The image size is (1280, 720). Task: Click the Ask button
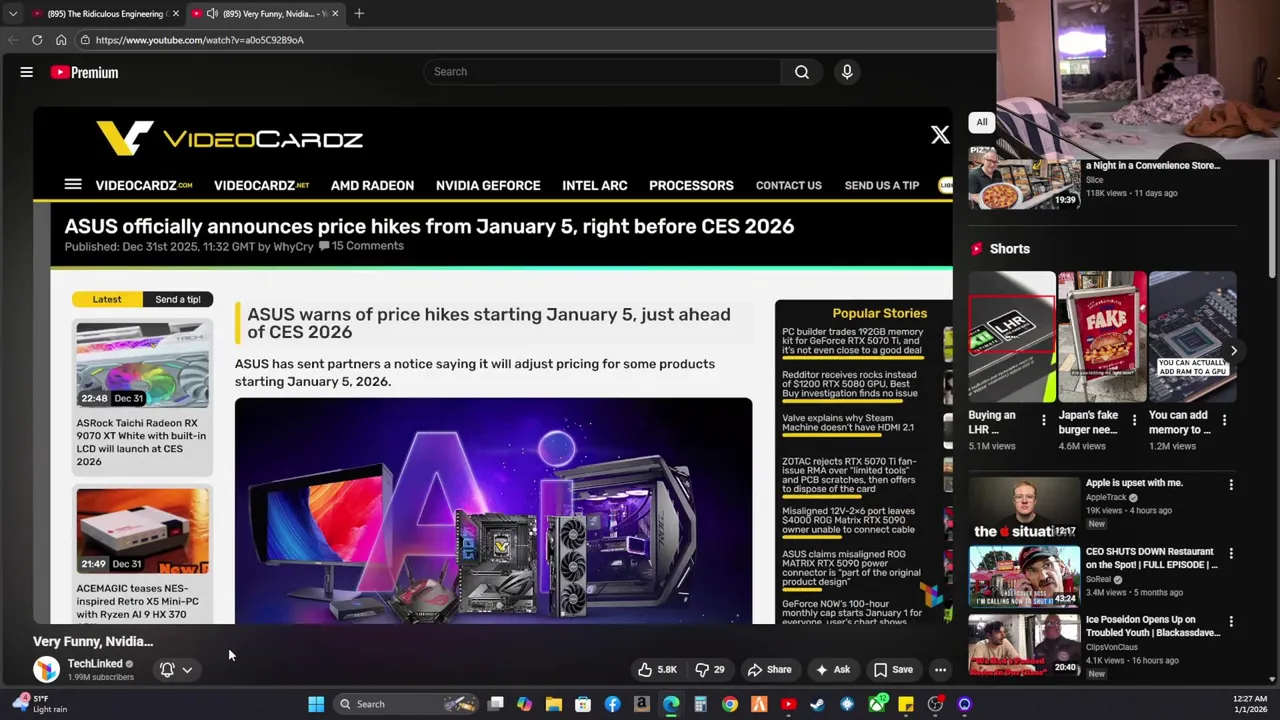(833, 670)
